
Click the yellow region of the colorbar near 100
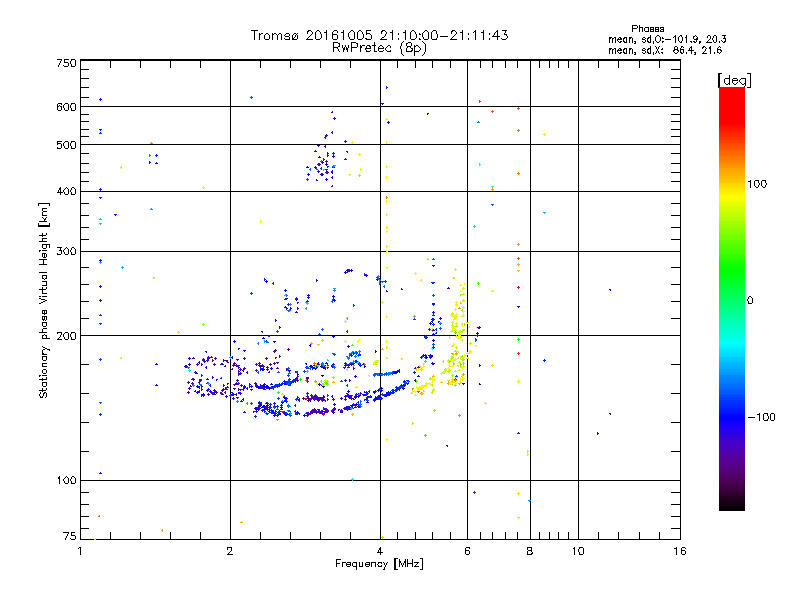732,193
